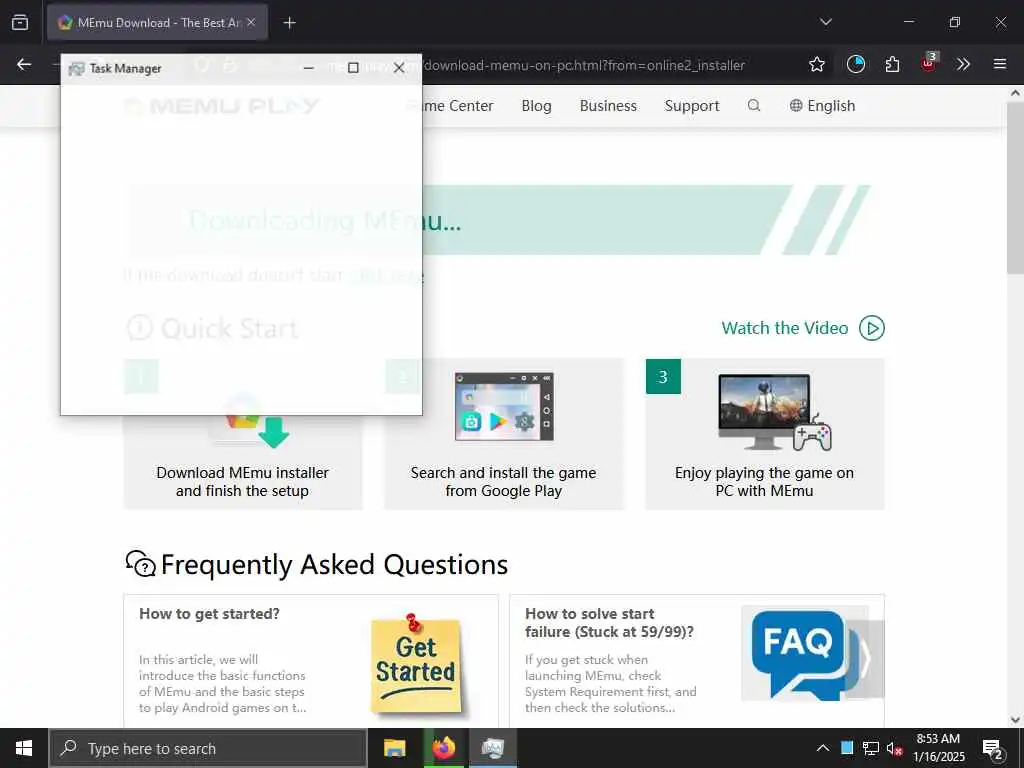Close the Task Manager window
The image size is (1024, 768).
pyautogui.click(x=399, y=68)
